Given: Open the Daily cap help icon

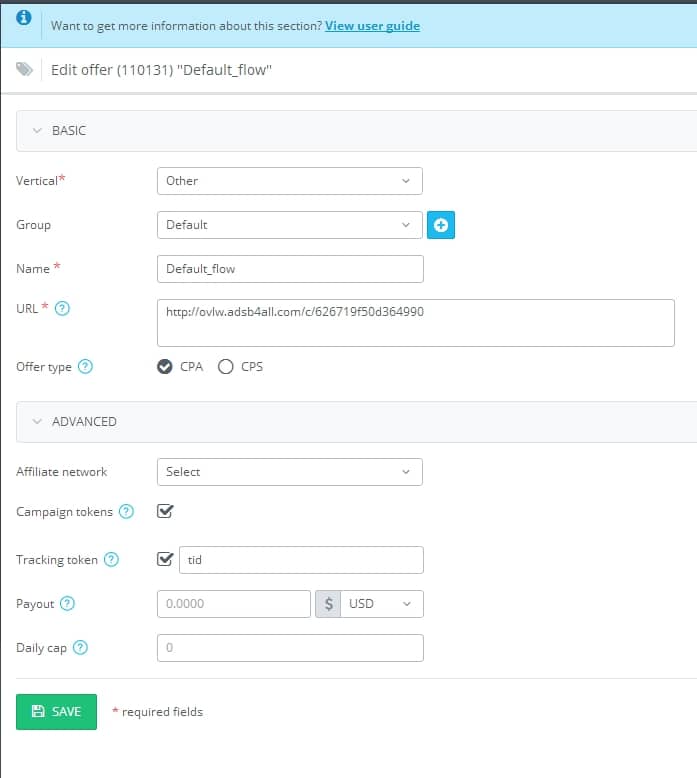Looking at the screenshot, I should [80, 648].
